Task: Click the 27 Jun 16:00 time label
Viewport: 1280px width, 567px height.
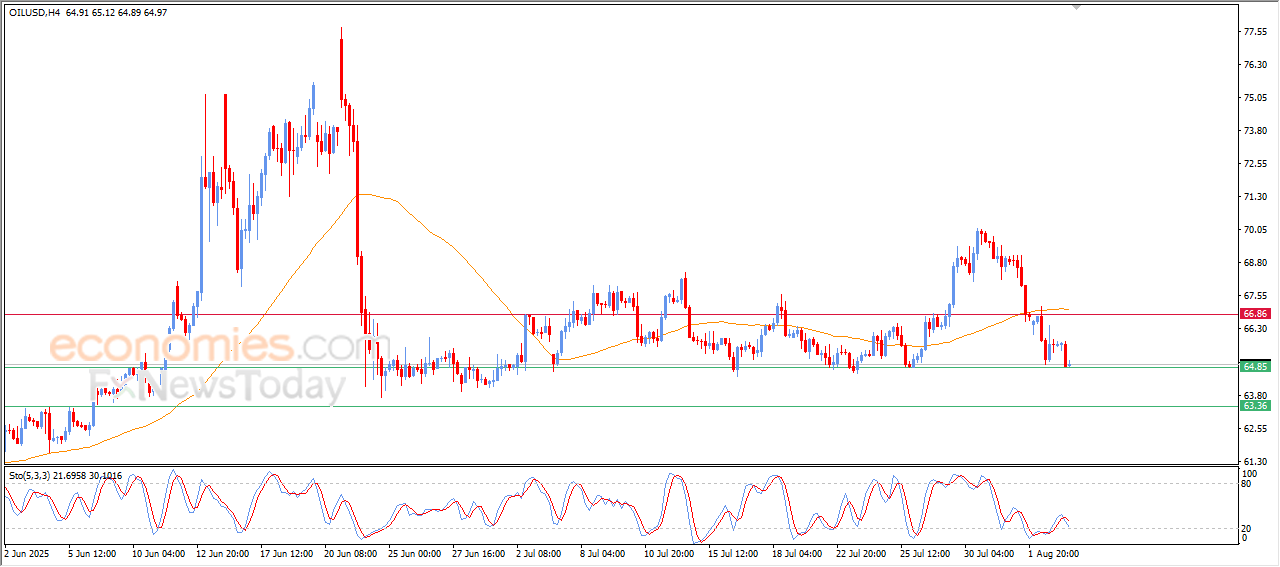Action: [x=478, y=552]
